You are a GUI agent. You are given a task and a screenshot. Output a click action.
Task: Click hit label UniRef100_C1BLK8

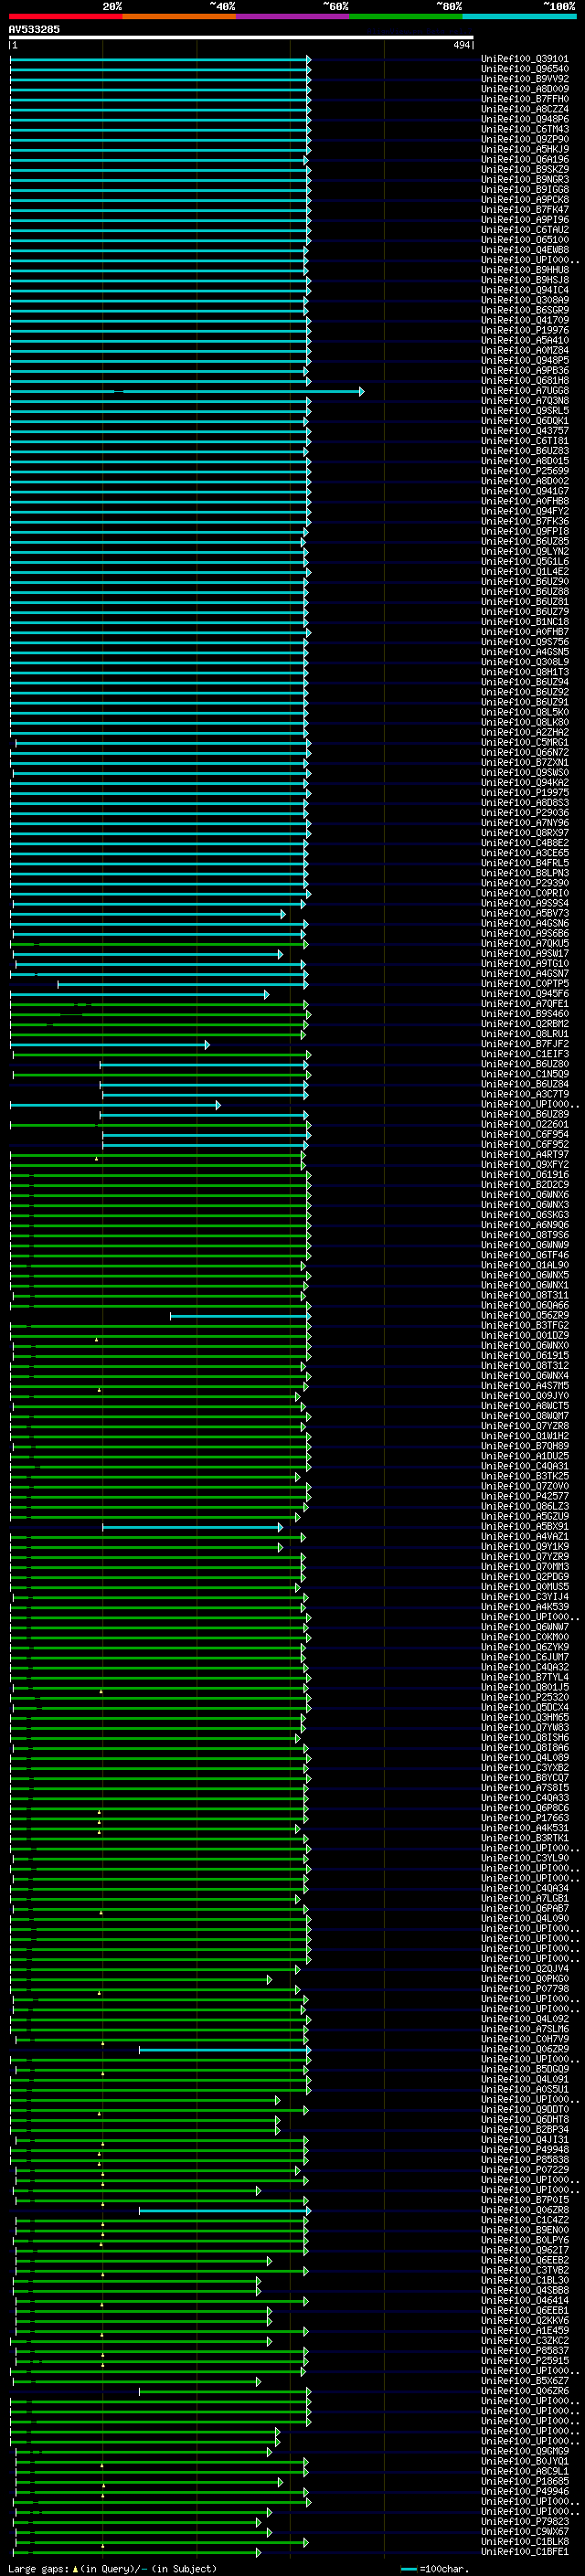click(525, 2543)
